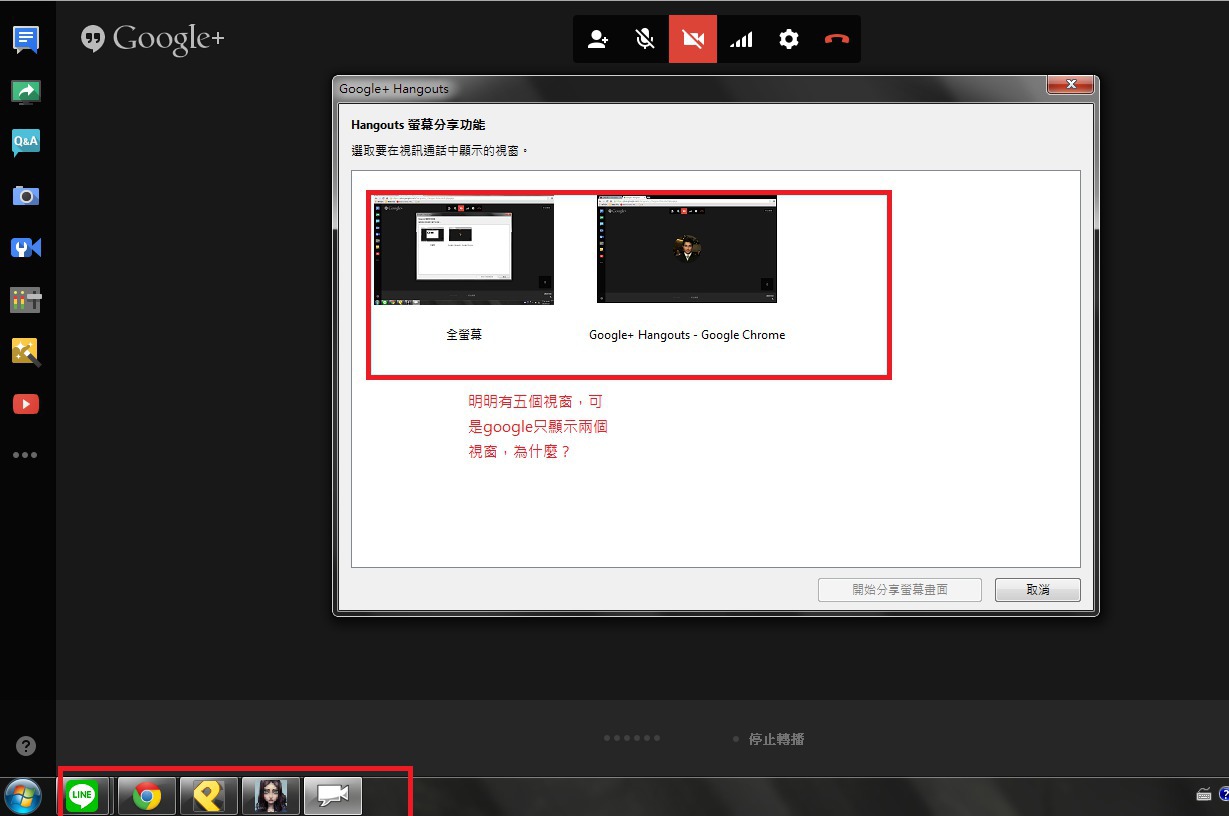Open the Control Room app icon
This screenshot has height=816, width=1229.
click(x=26, y=299)
